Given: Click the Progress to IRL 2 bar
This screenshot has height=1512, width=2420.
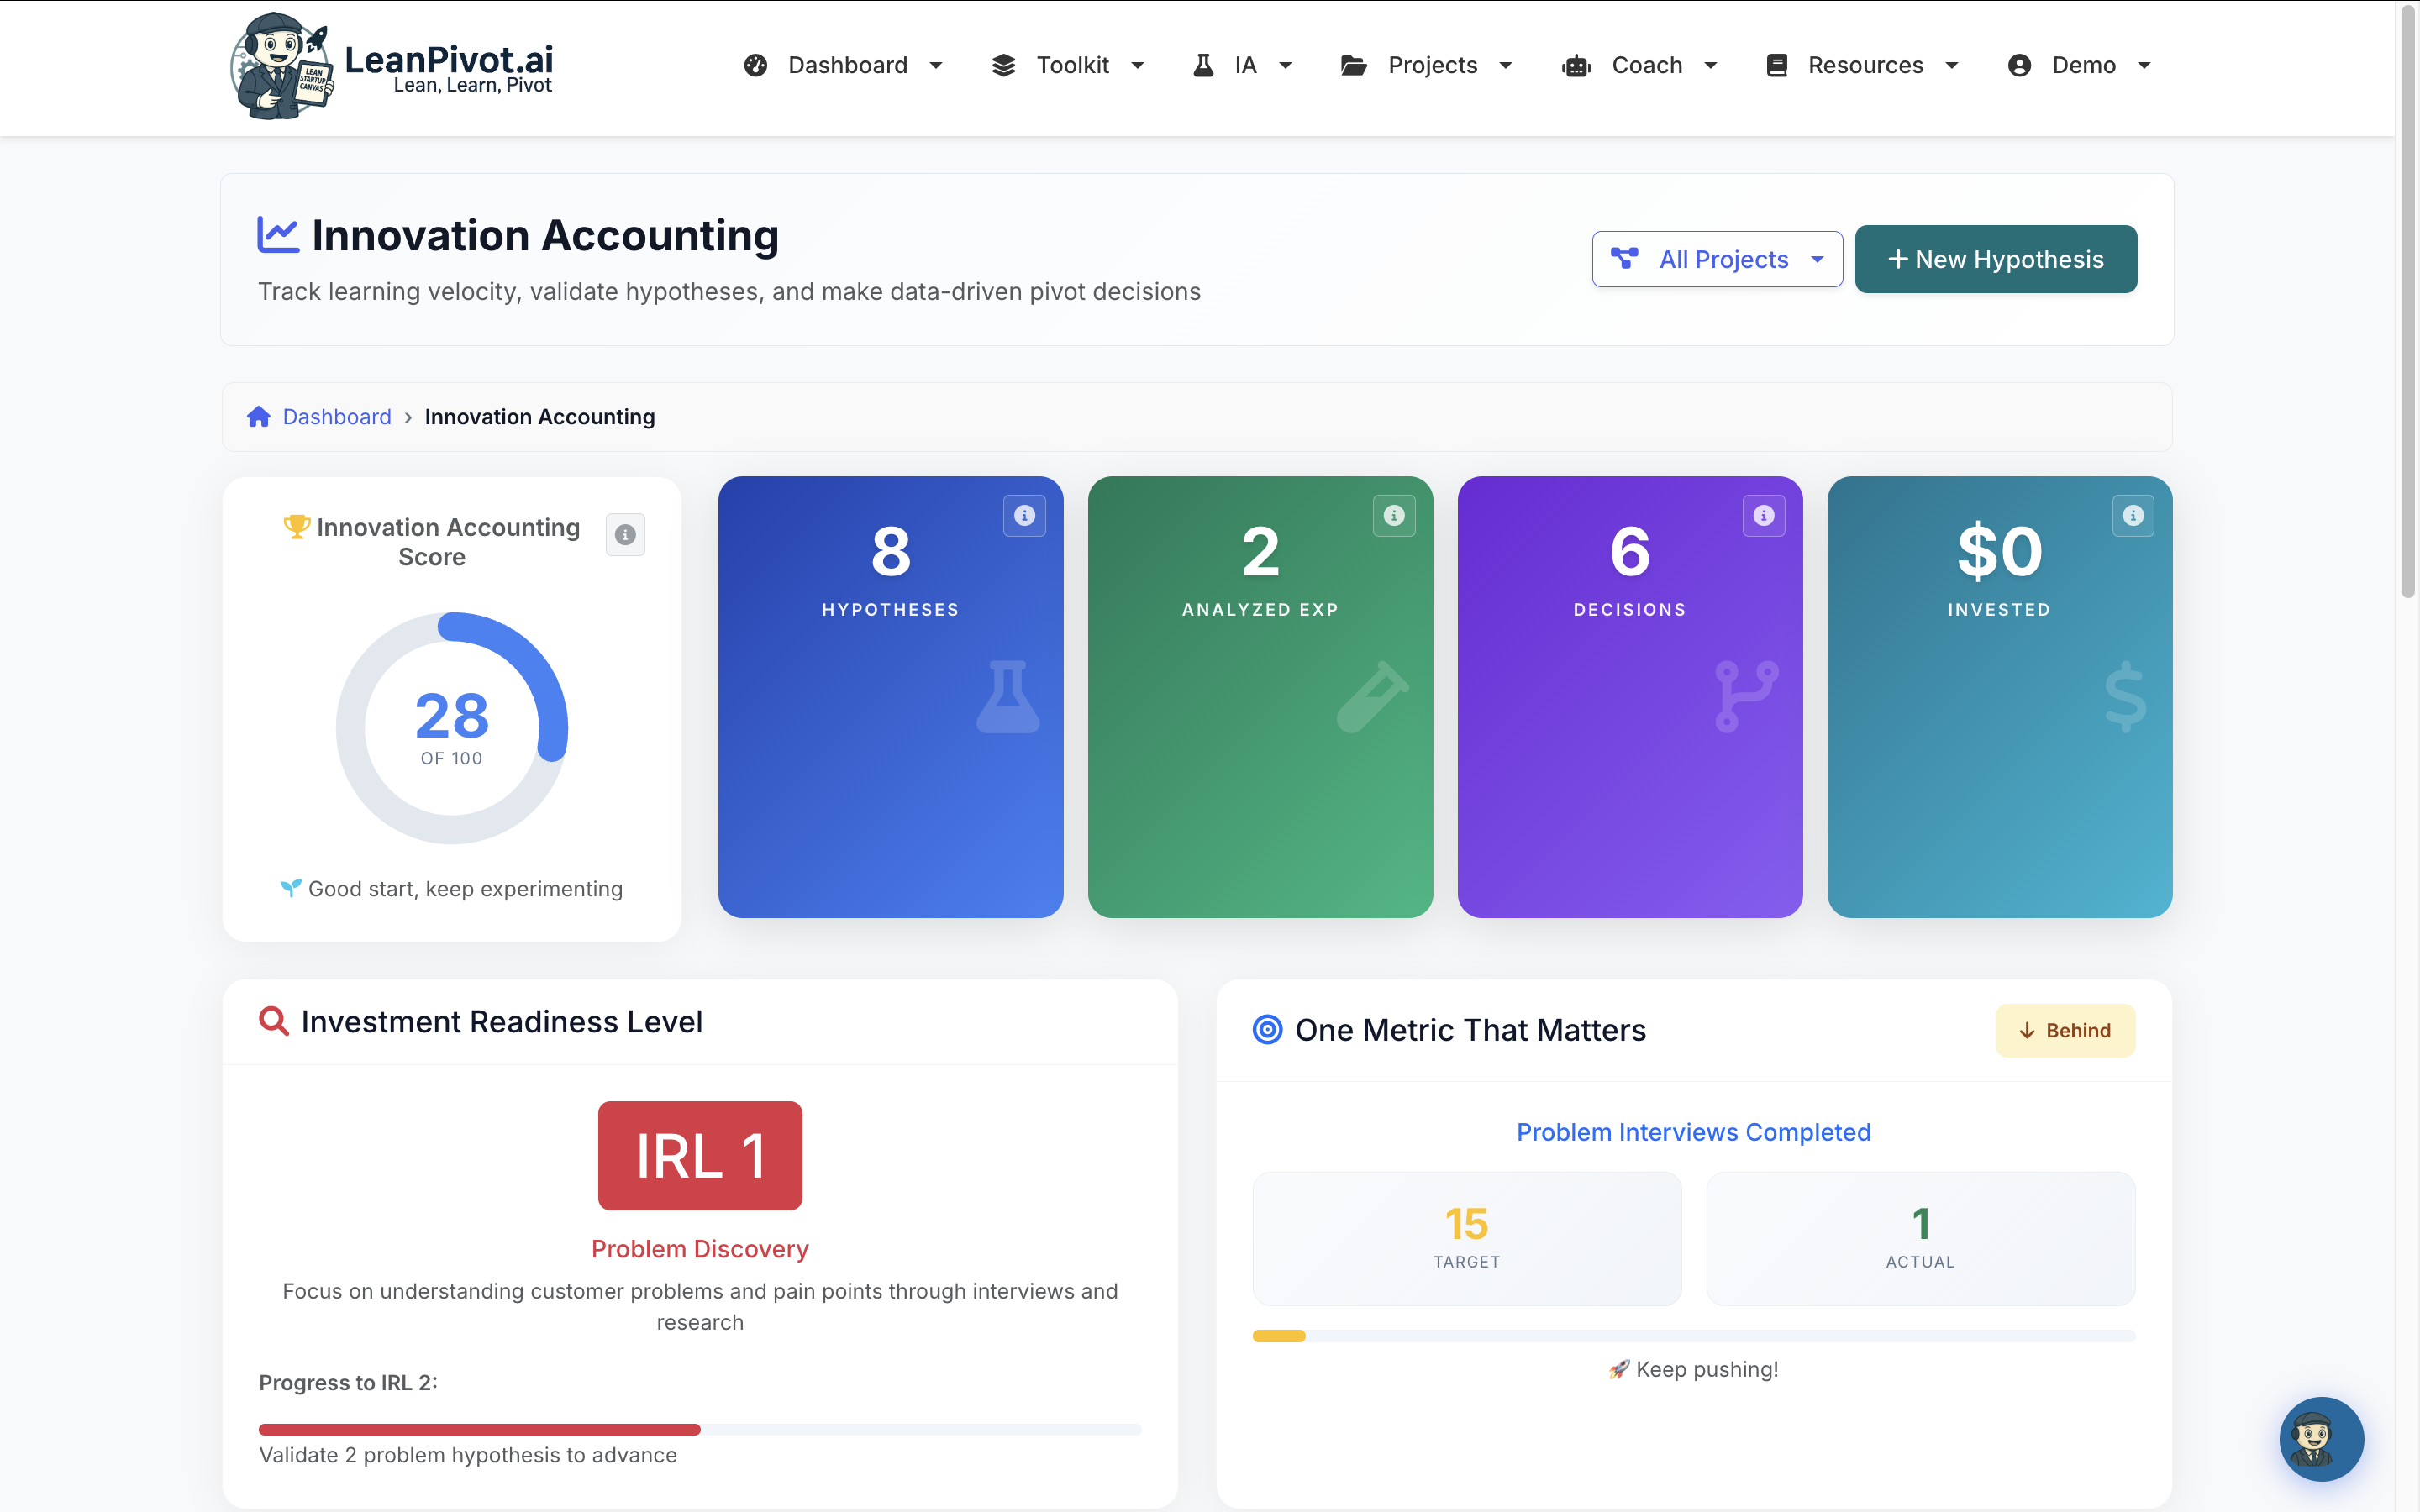Looking at the screenshot, I should point(699,1428).
